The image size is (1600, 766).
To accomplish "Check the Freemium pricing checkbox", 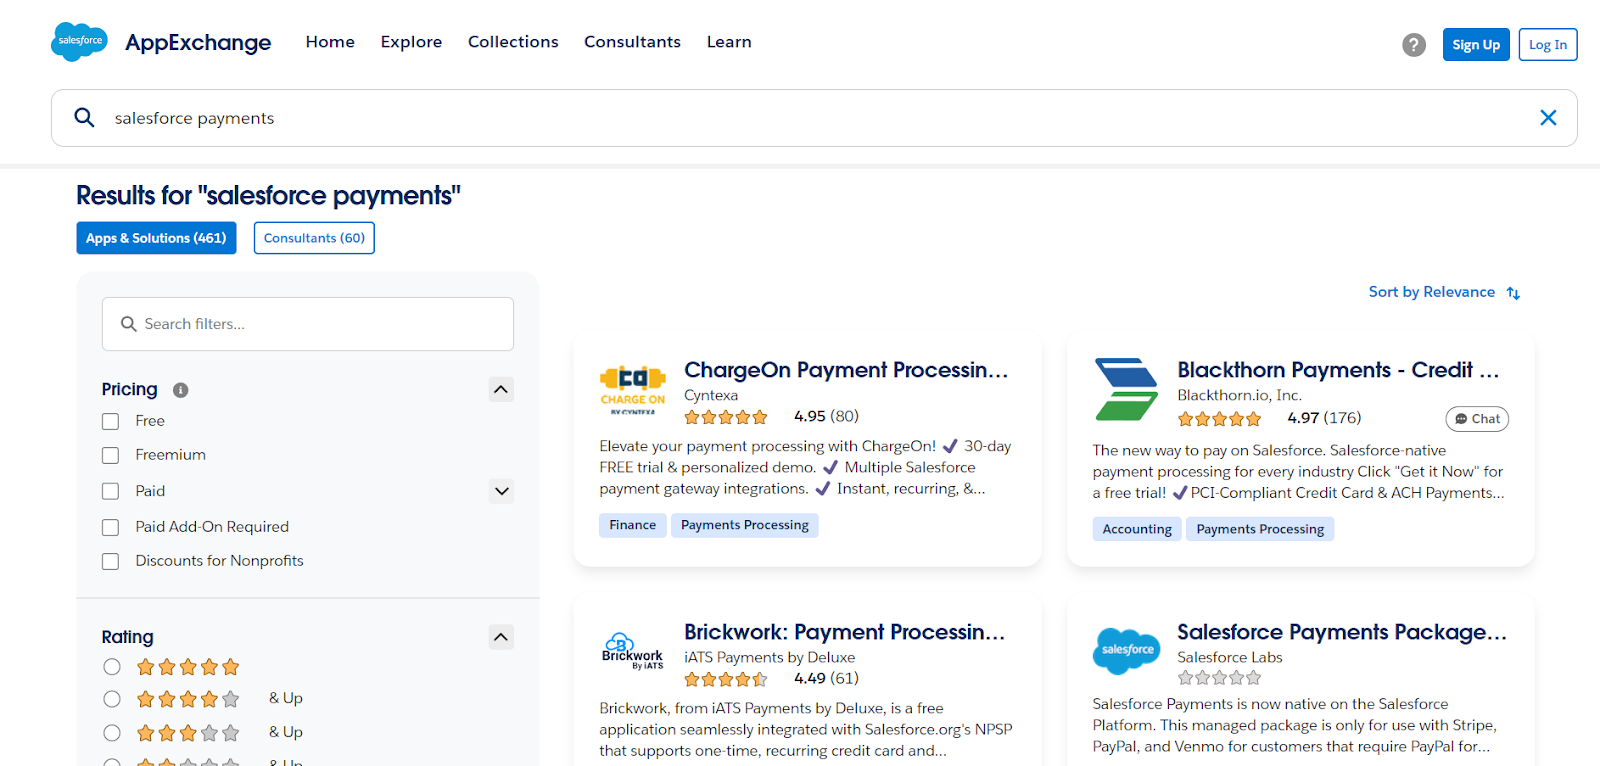I will (111, 456).
